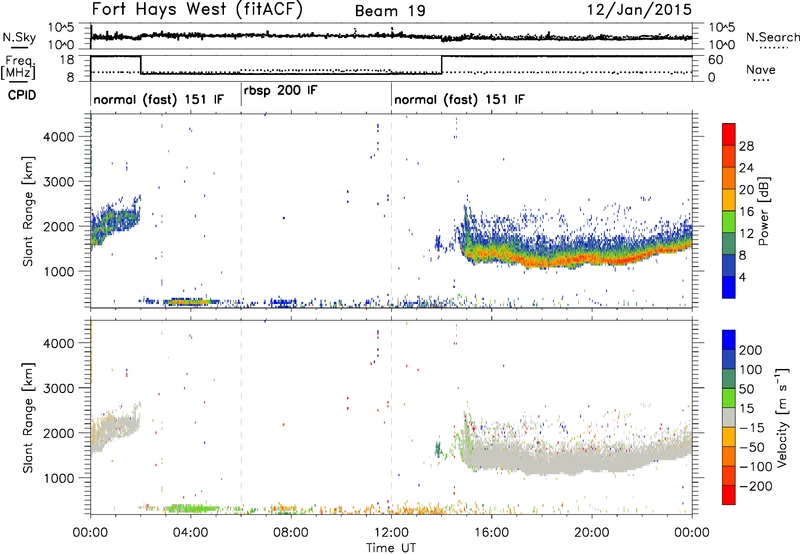800x554 pixels.
Task: Click the "12:00" time tick label
Action: (x=391, y=533)
